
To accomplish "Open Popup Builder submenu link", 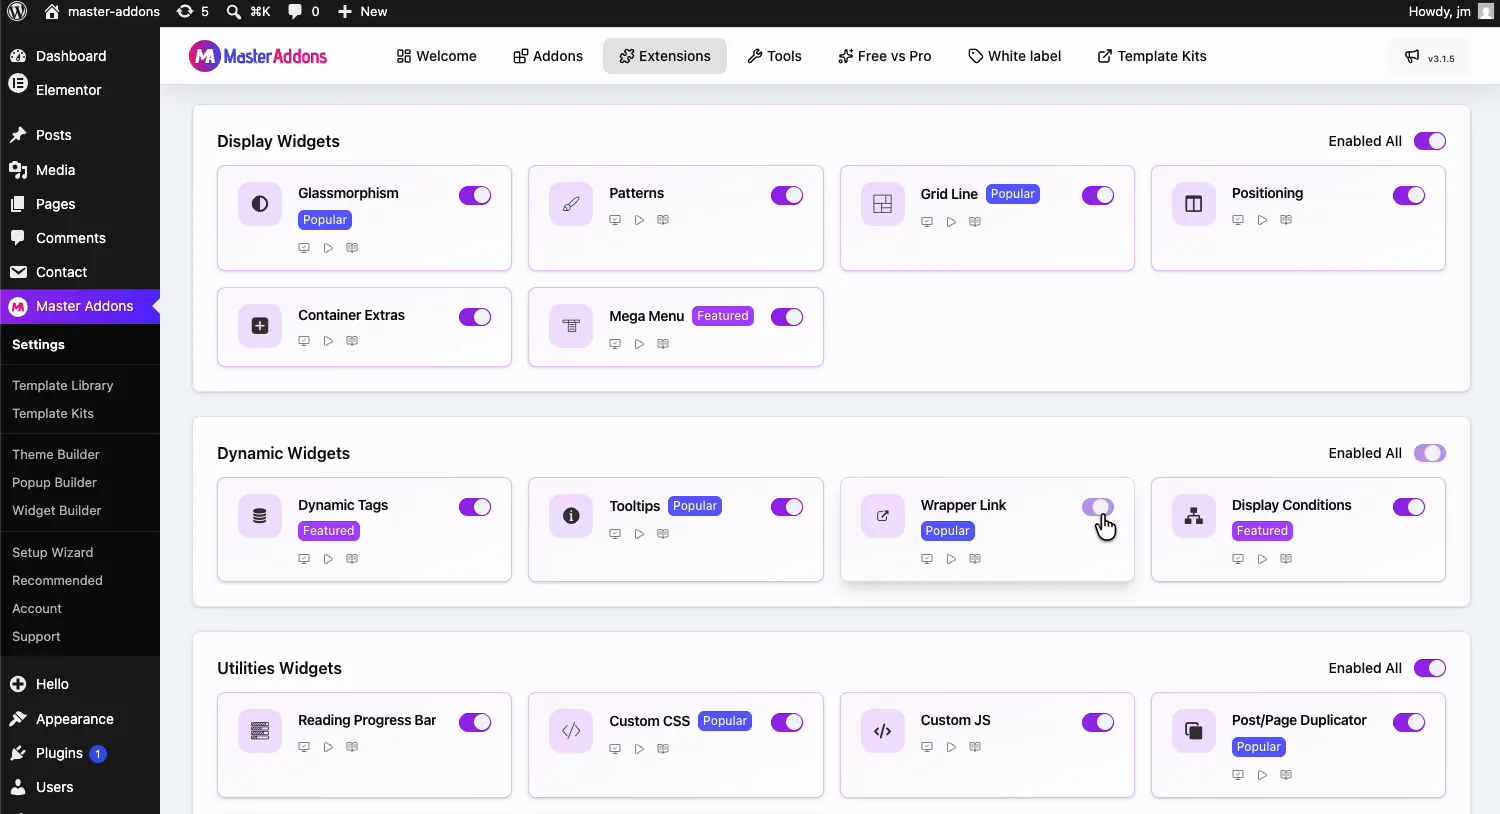I will pos(54,482).
